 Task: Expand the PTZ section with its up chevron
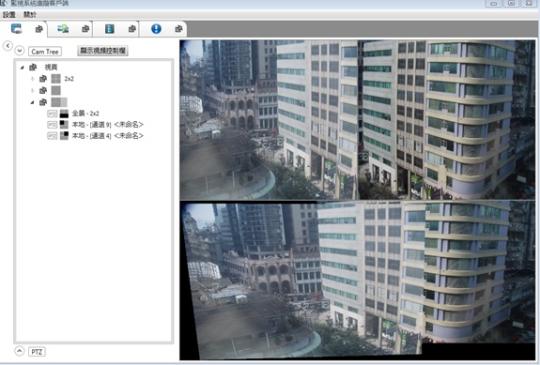(x=20, y=351)
